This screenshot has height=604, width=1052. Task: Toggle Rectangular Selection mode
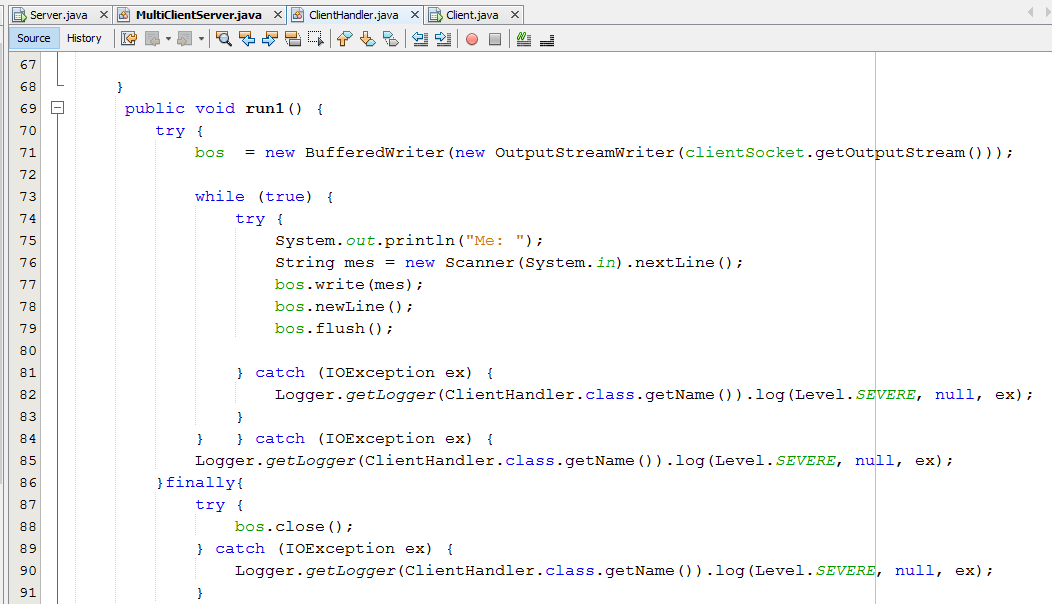[x=316, y=39]
